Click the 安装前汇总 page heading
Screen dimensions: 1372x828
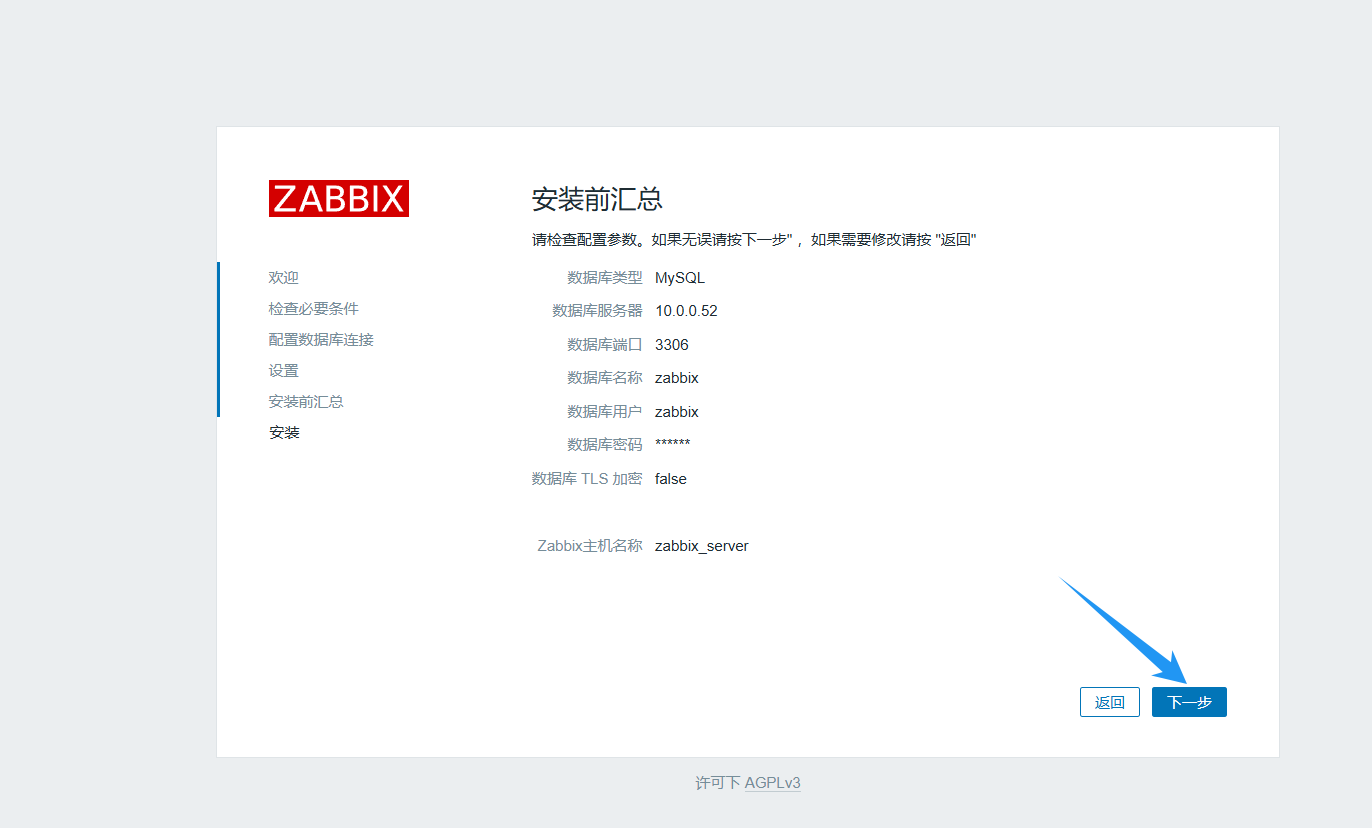point(597,198)
